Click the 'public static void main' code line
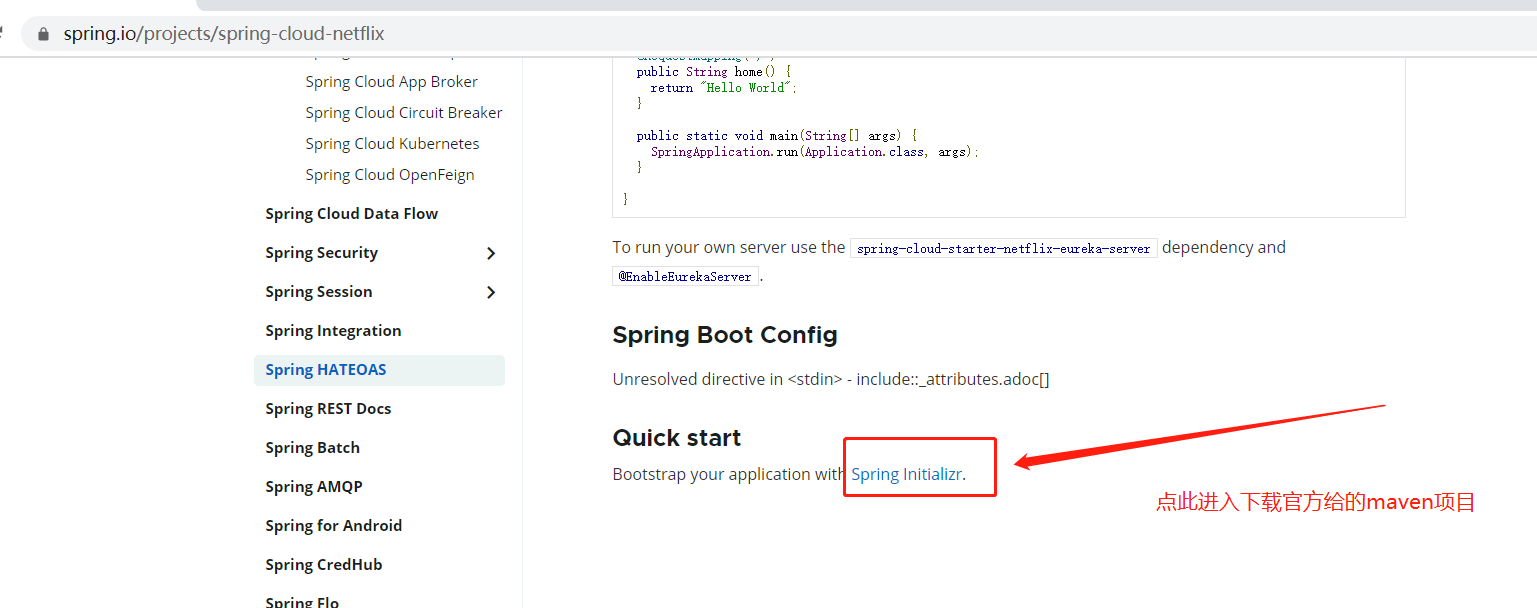1537x608 pixels. (777, 136)
